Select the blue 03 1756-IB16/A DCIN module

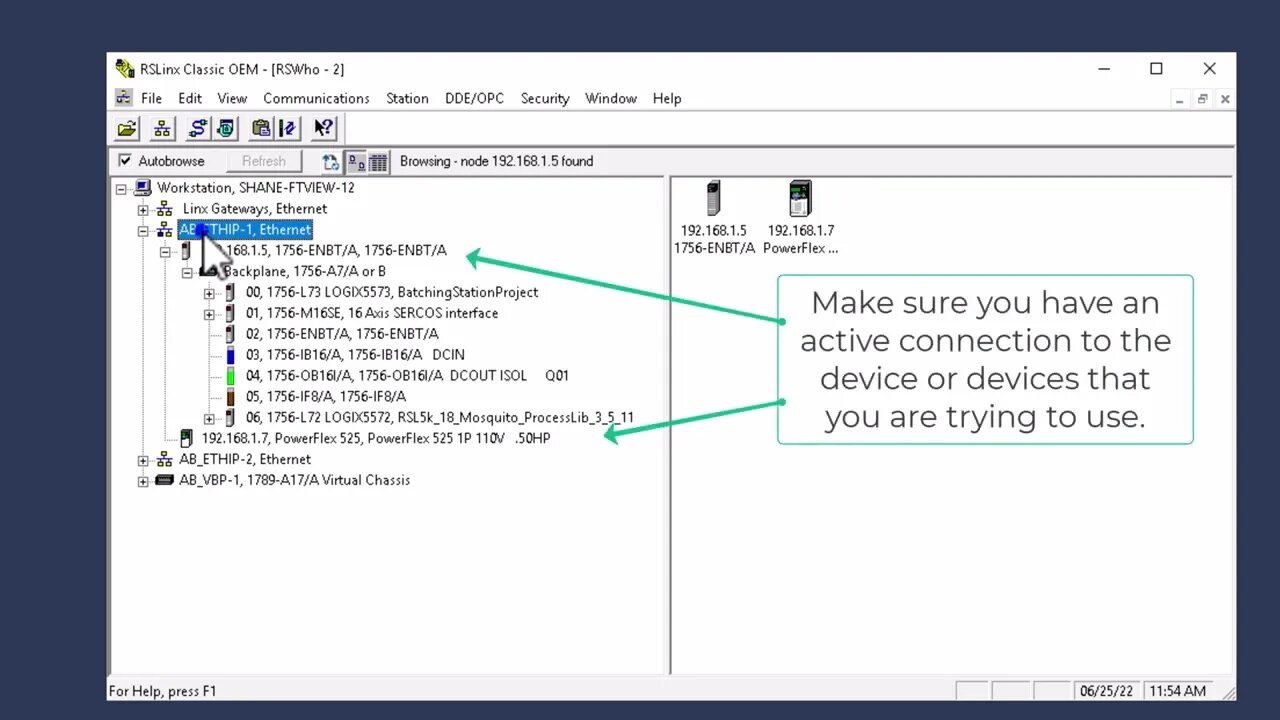coord(230,355)
